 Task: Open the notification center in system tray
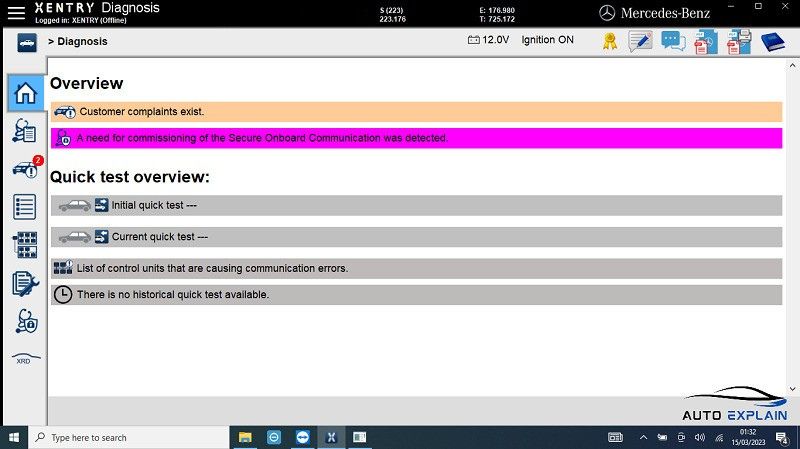[781, 438]
